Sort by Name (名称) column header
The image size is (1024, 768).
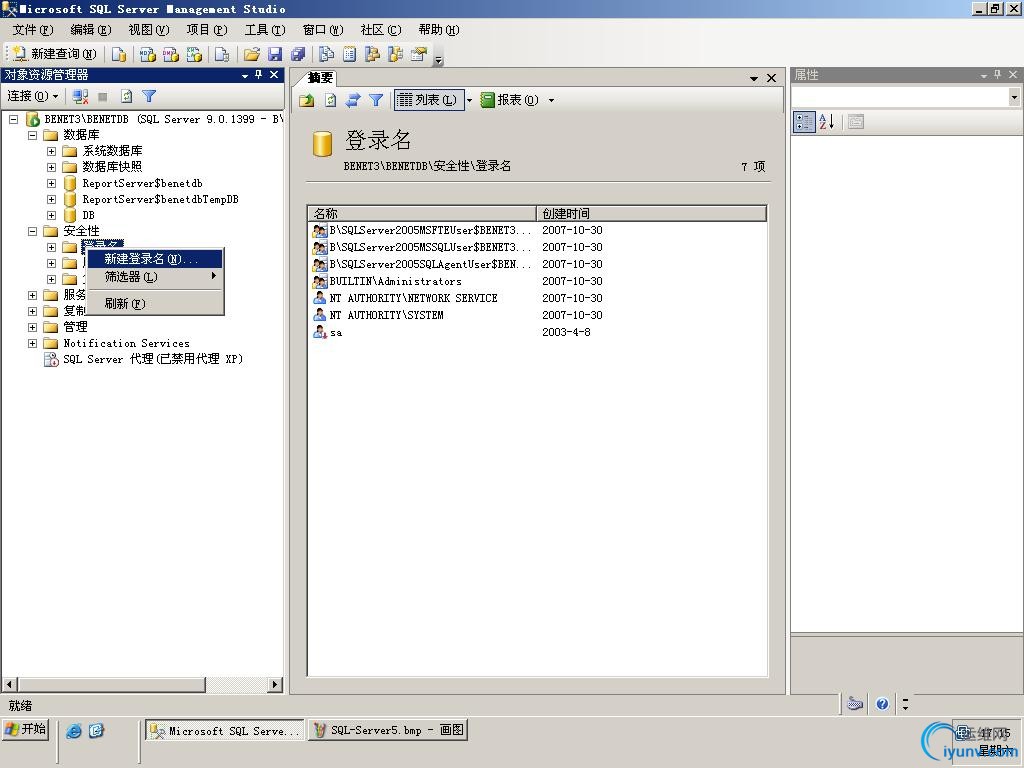click(423, 214)
